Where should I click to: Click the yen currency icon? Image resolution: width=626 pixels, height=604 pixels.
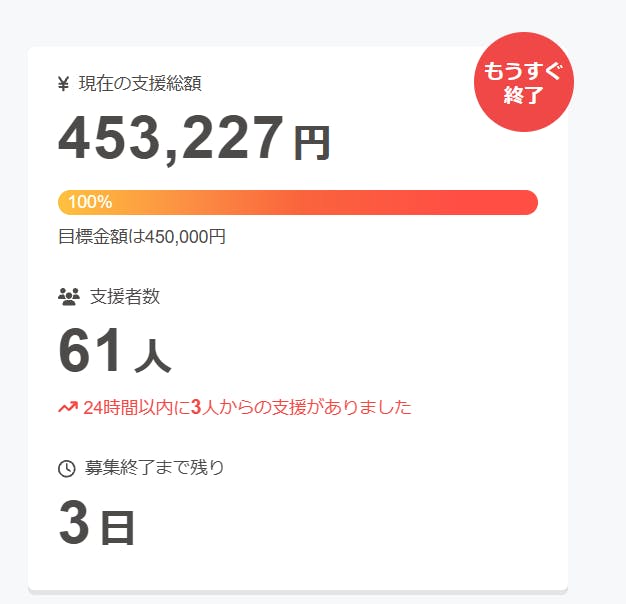pos(64,84)
